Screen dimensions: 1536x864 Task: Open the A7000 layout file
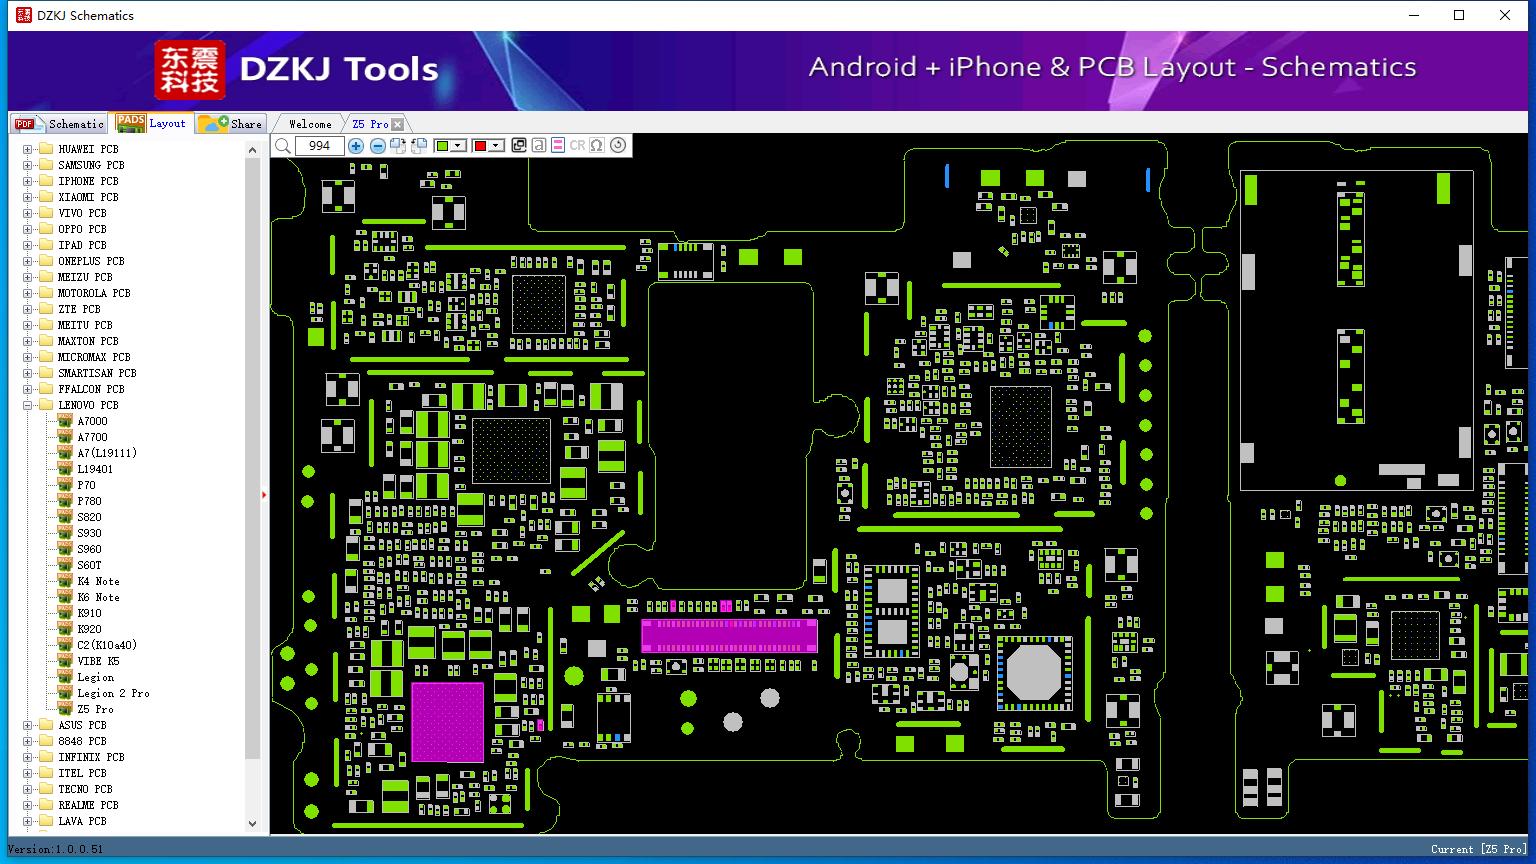92,421
